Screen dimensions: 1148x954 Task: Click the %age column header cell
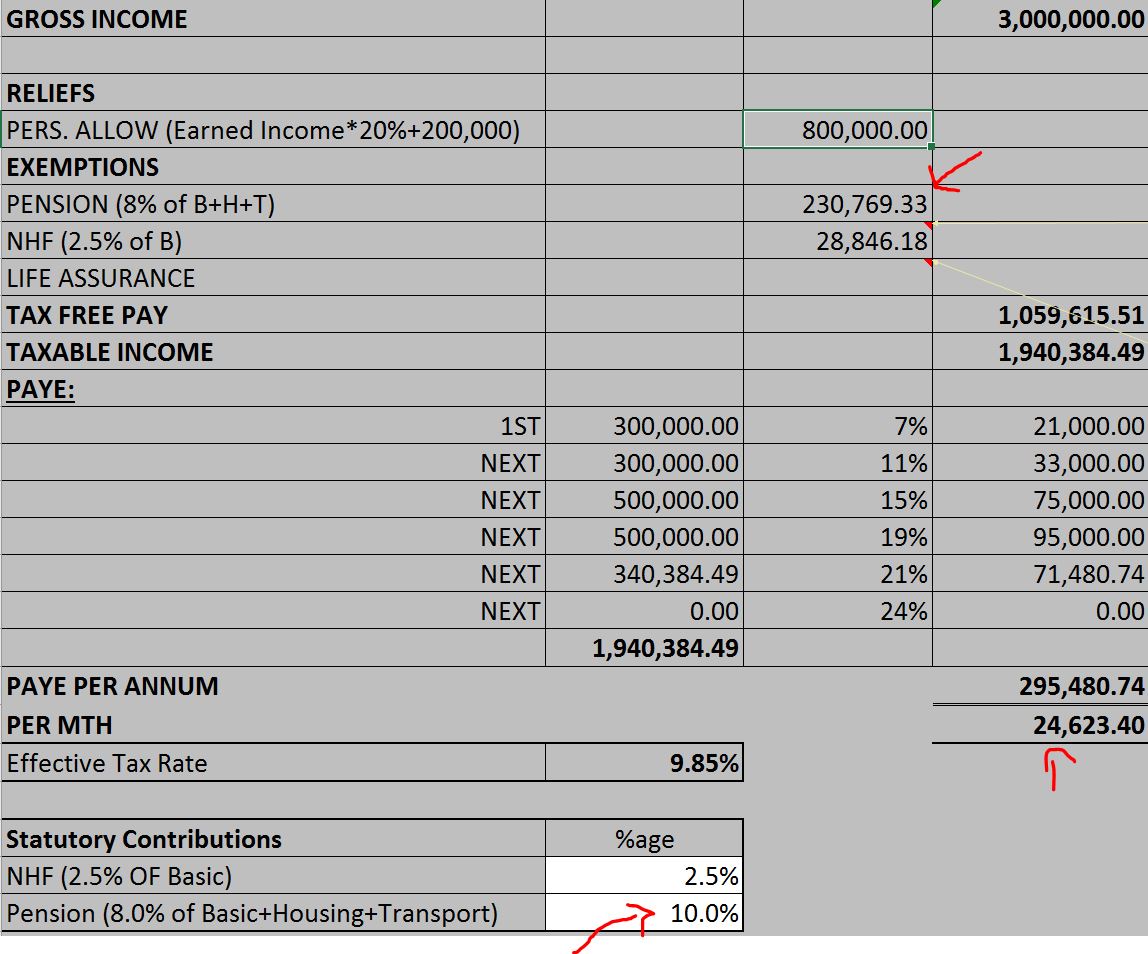pyautogui.click(x=645, y=840)
